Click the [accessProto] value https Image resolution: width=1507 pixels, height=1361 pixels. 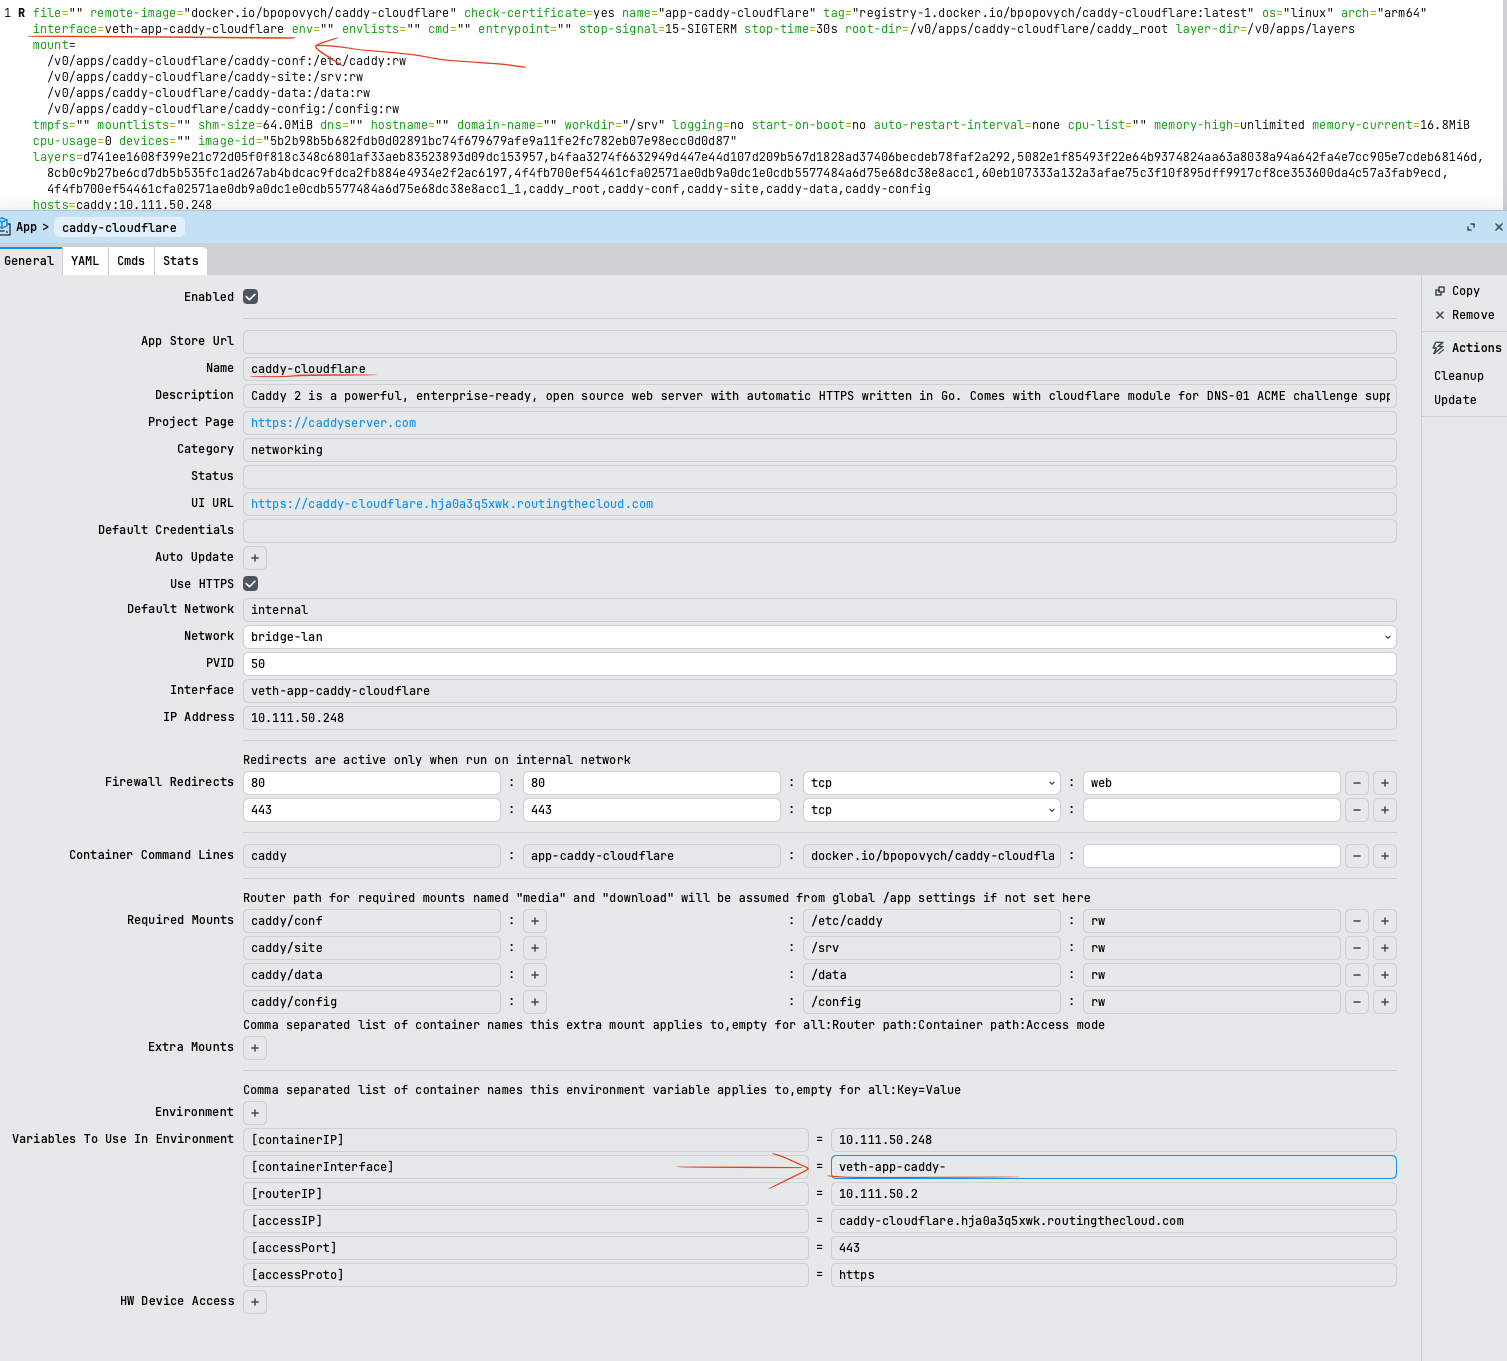1114,1275
